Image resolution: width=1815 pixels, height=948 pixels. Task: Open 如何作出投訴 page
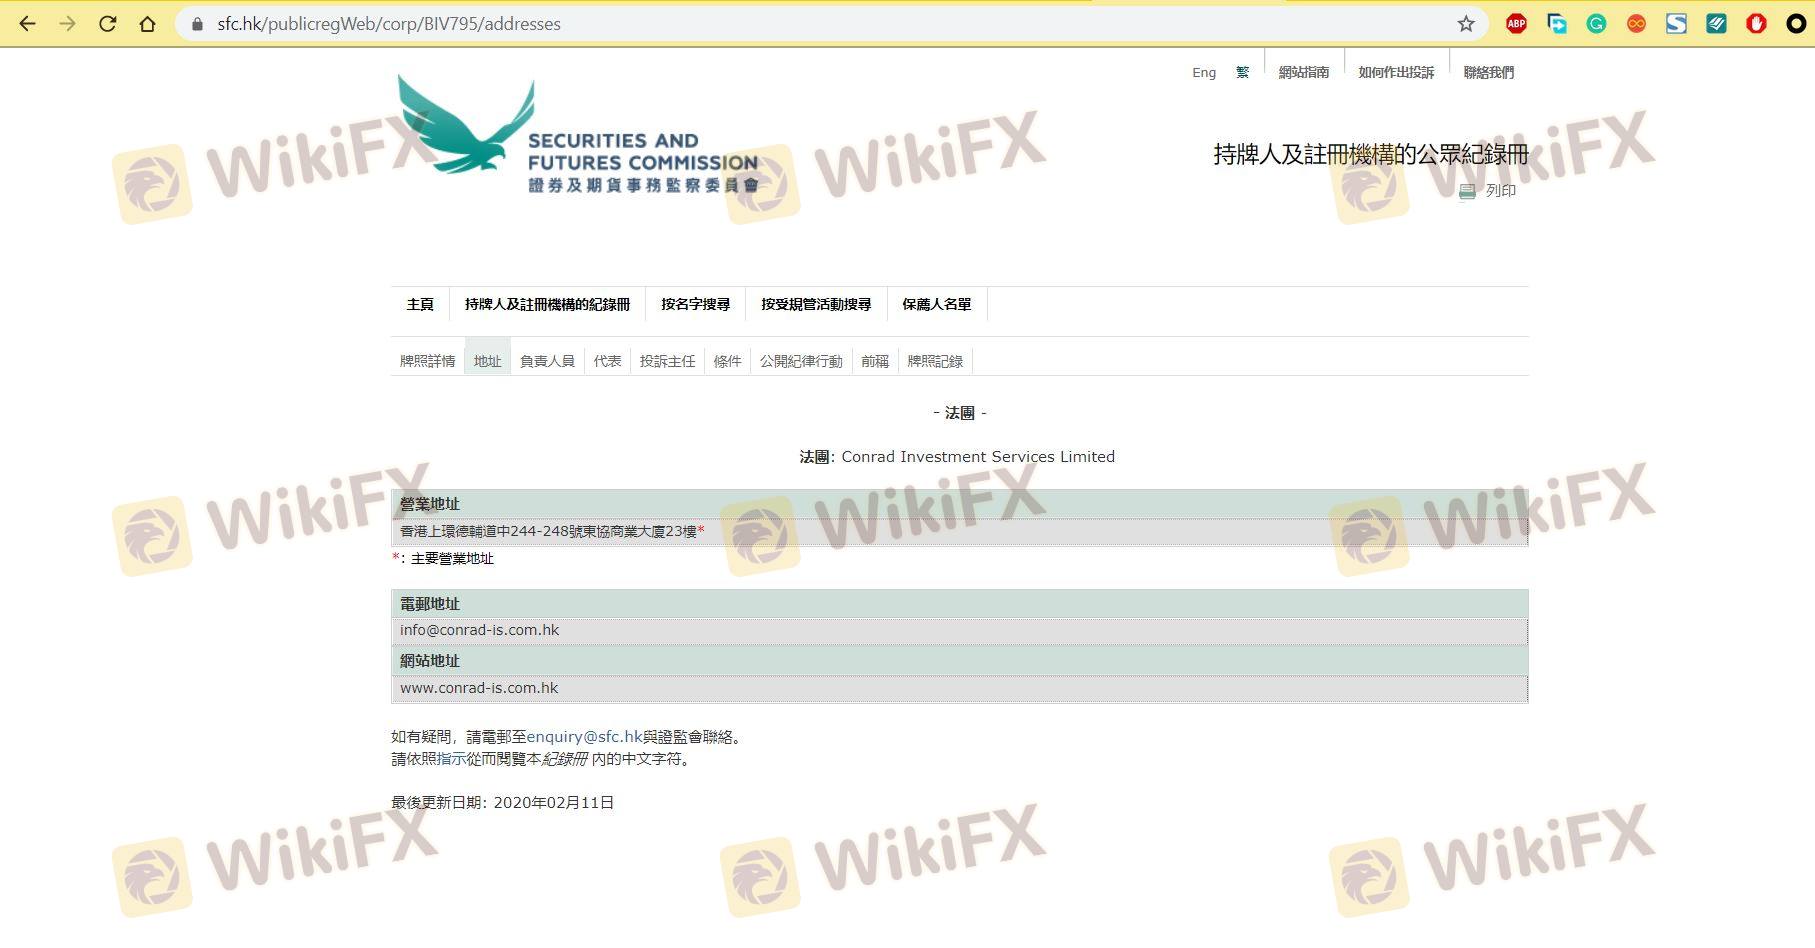[1395, 72]
